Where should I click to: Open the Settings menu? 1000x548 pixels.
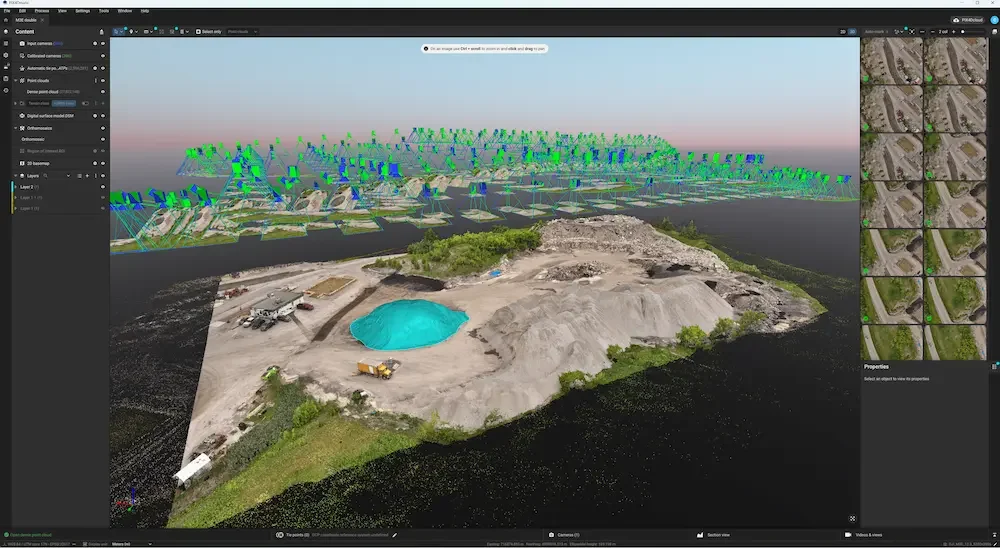coord(83,11)
